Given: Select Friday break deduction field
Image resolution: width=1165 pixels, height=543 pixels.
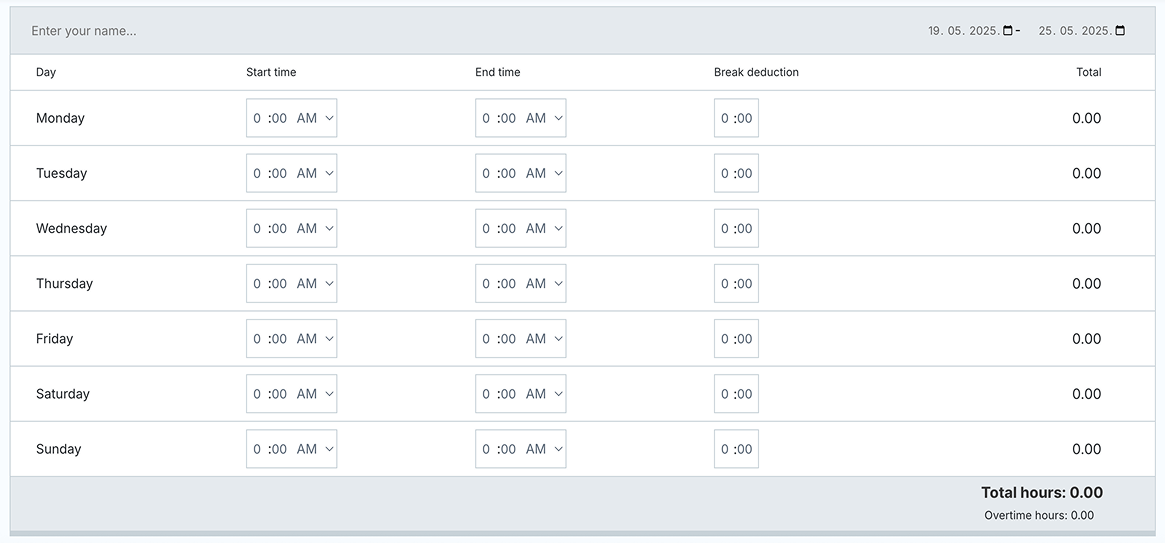Looking at the screenshot, I should [x=736, y=339].
